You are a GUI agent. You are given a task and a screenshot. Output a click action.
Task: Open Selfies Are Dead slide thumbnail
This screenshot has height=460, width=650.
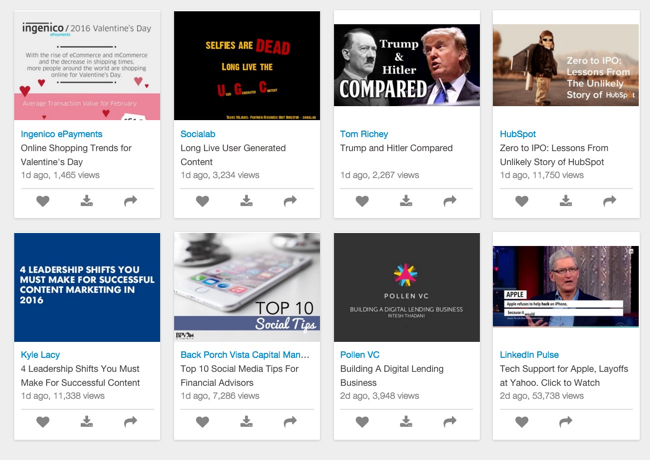[247, 65]
